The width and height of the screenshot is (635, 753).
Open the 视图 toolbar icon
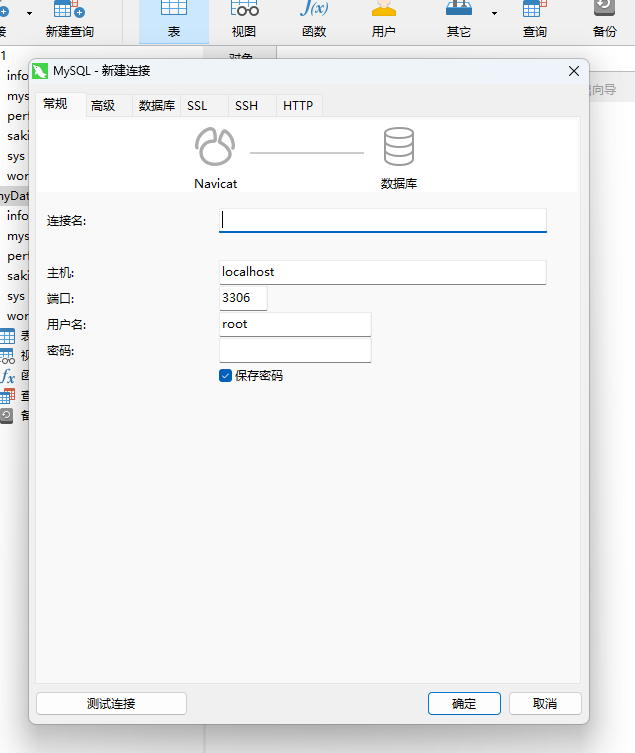click(244, 20)
